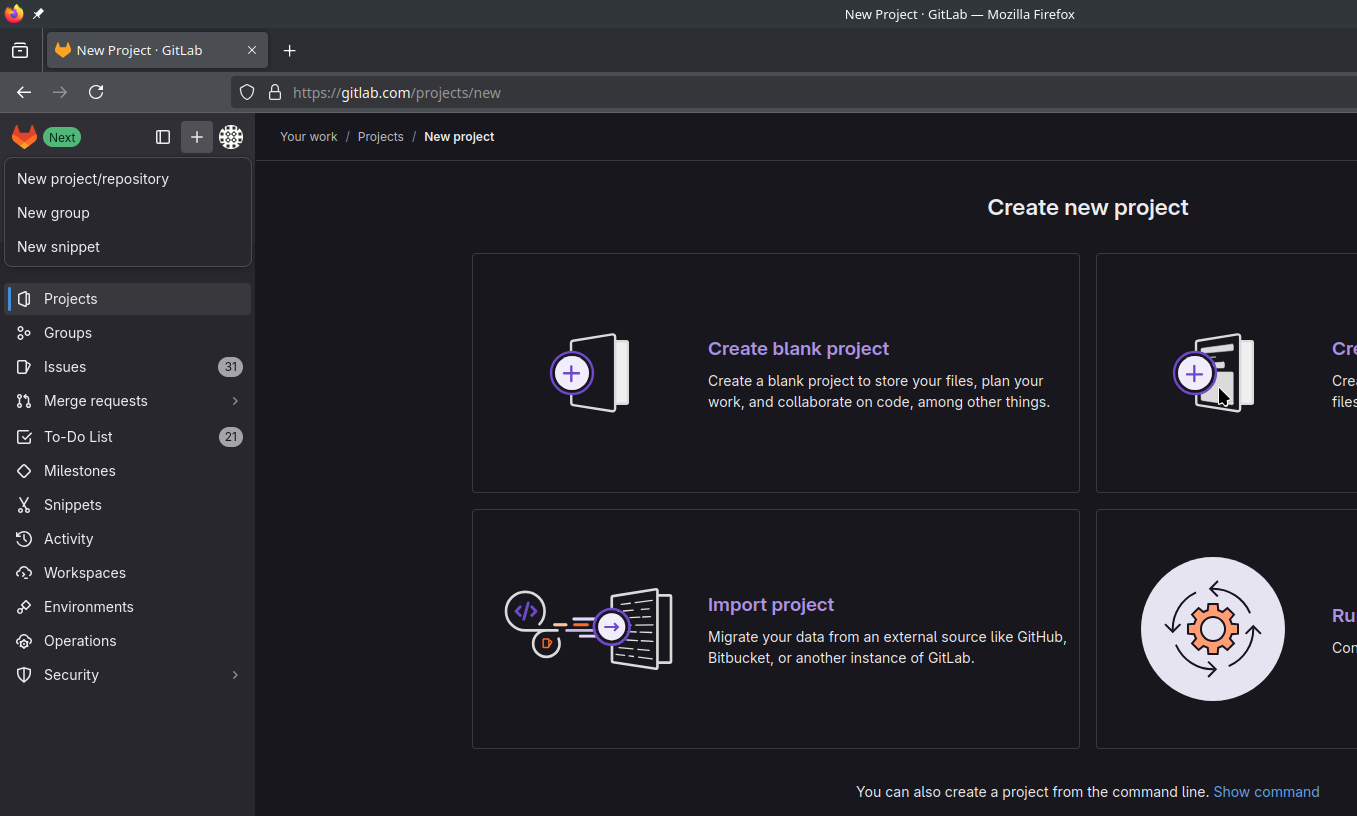This screenshot has height=816, width=1357.
Task: Click the CI/CD gear illustration
Action: click(x=1213, y=629)
